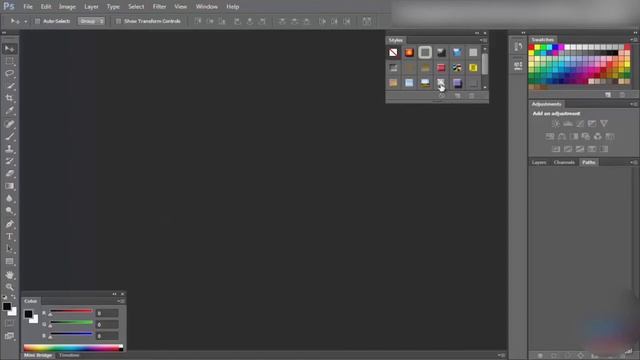This screenshot has height=360, width=640.
Task: Click the R value field in Color panel
Action: (x=107, y=313)
